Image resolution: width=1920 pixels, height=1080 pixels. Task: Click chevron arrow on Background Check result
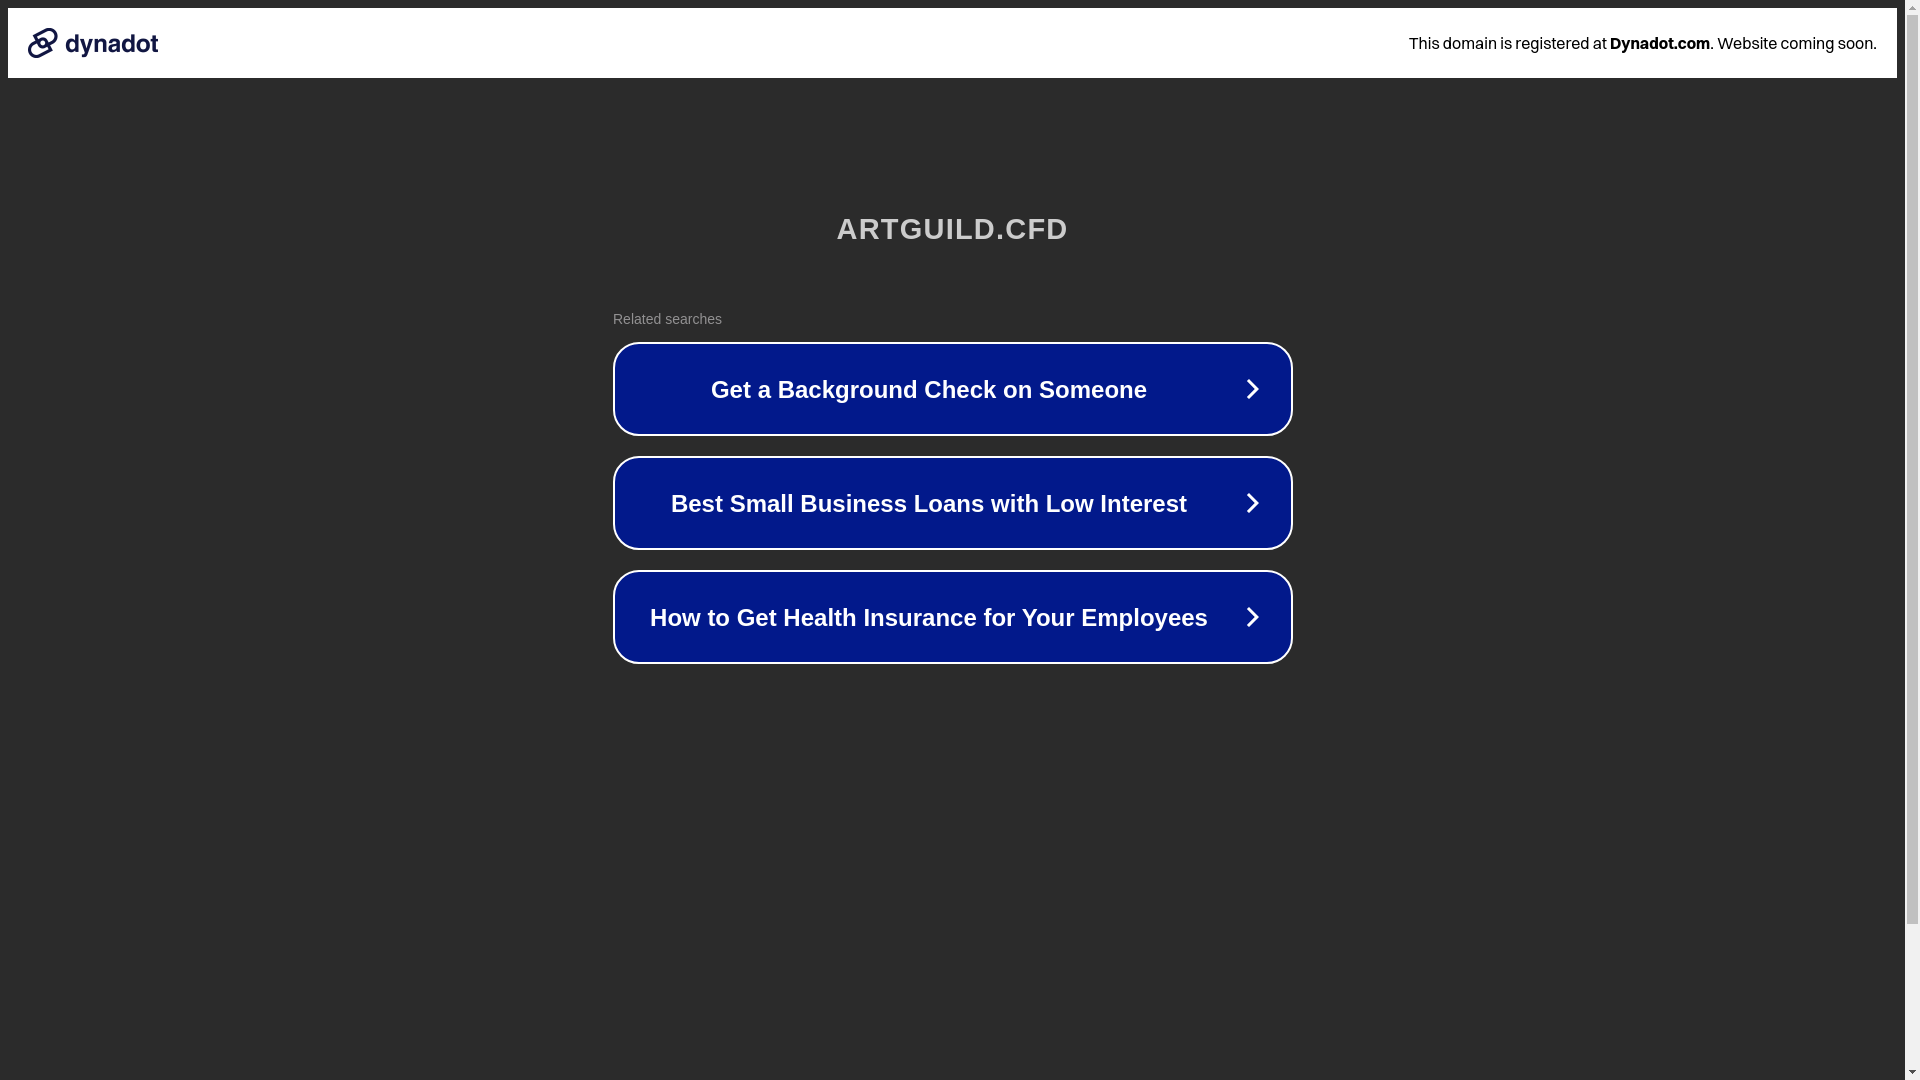tap(1252, 389)
